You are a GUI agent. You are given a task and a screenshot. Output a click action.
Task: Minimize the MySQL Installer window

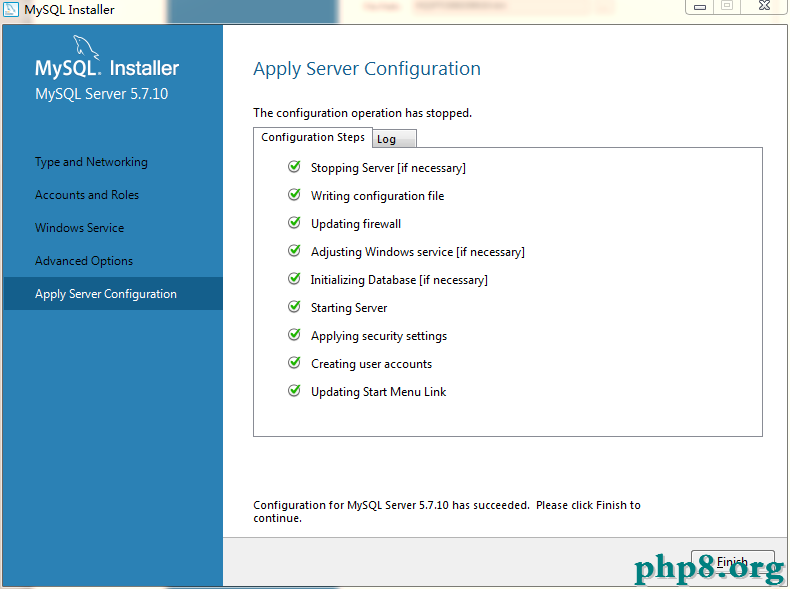(x=699, y=7)
